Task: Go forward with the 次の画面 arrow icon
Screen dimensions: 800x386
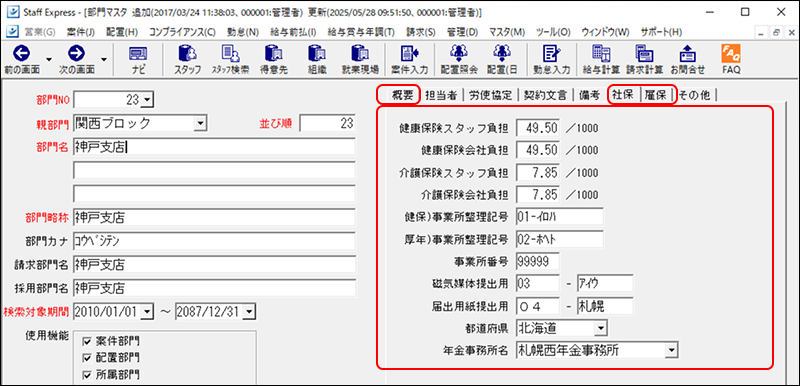Action: [x=77, y=54]
